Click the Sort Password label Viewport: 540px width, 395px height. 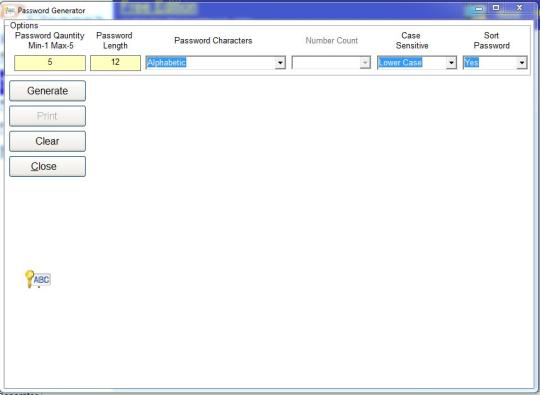pyautogui.click(x=491, y=41)
